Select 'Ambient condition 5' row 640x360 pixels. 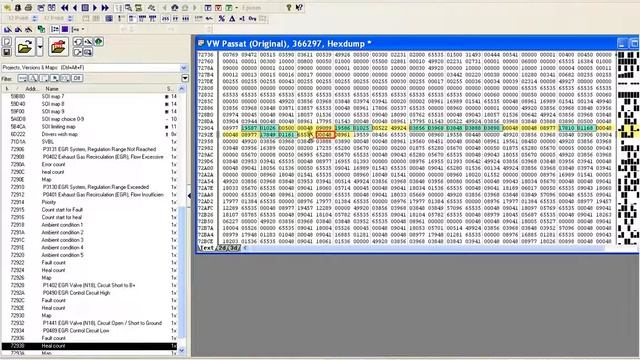coord(89,255)
